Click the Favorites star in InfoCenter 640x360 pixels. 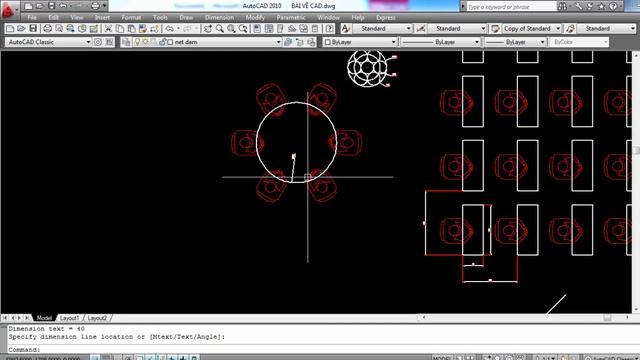pos(601,6)
